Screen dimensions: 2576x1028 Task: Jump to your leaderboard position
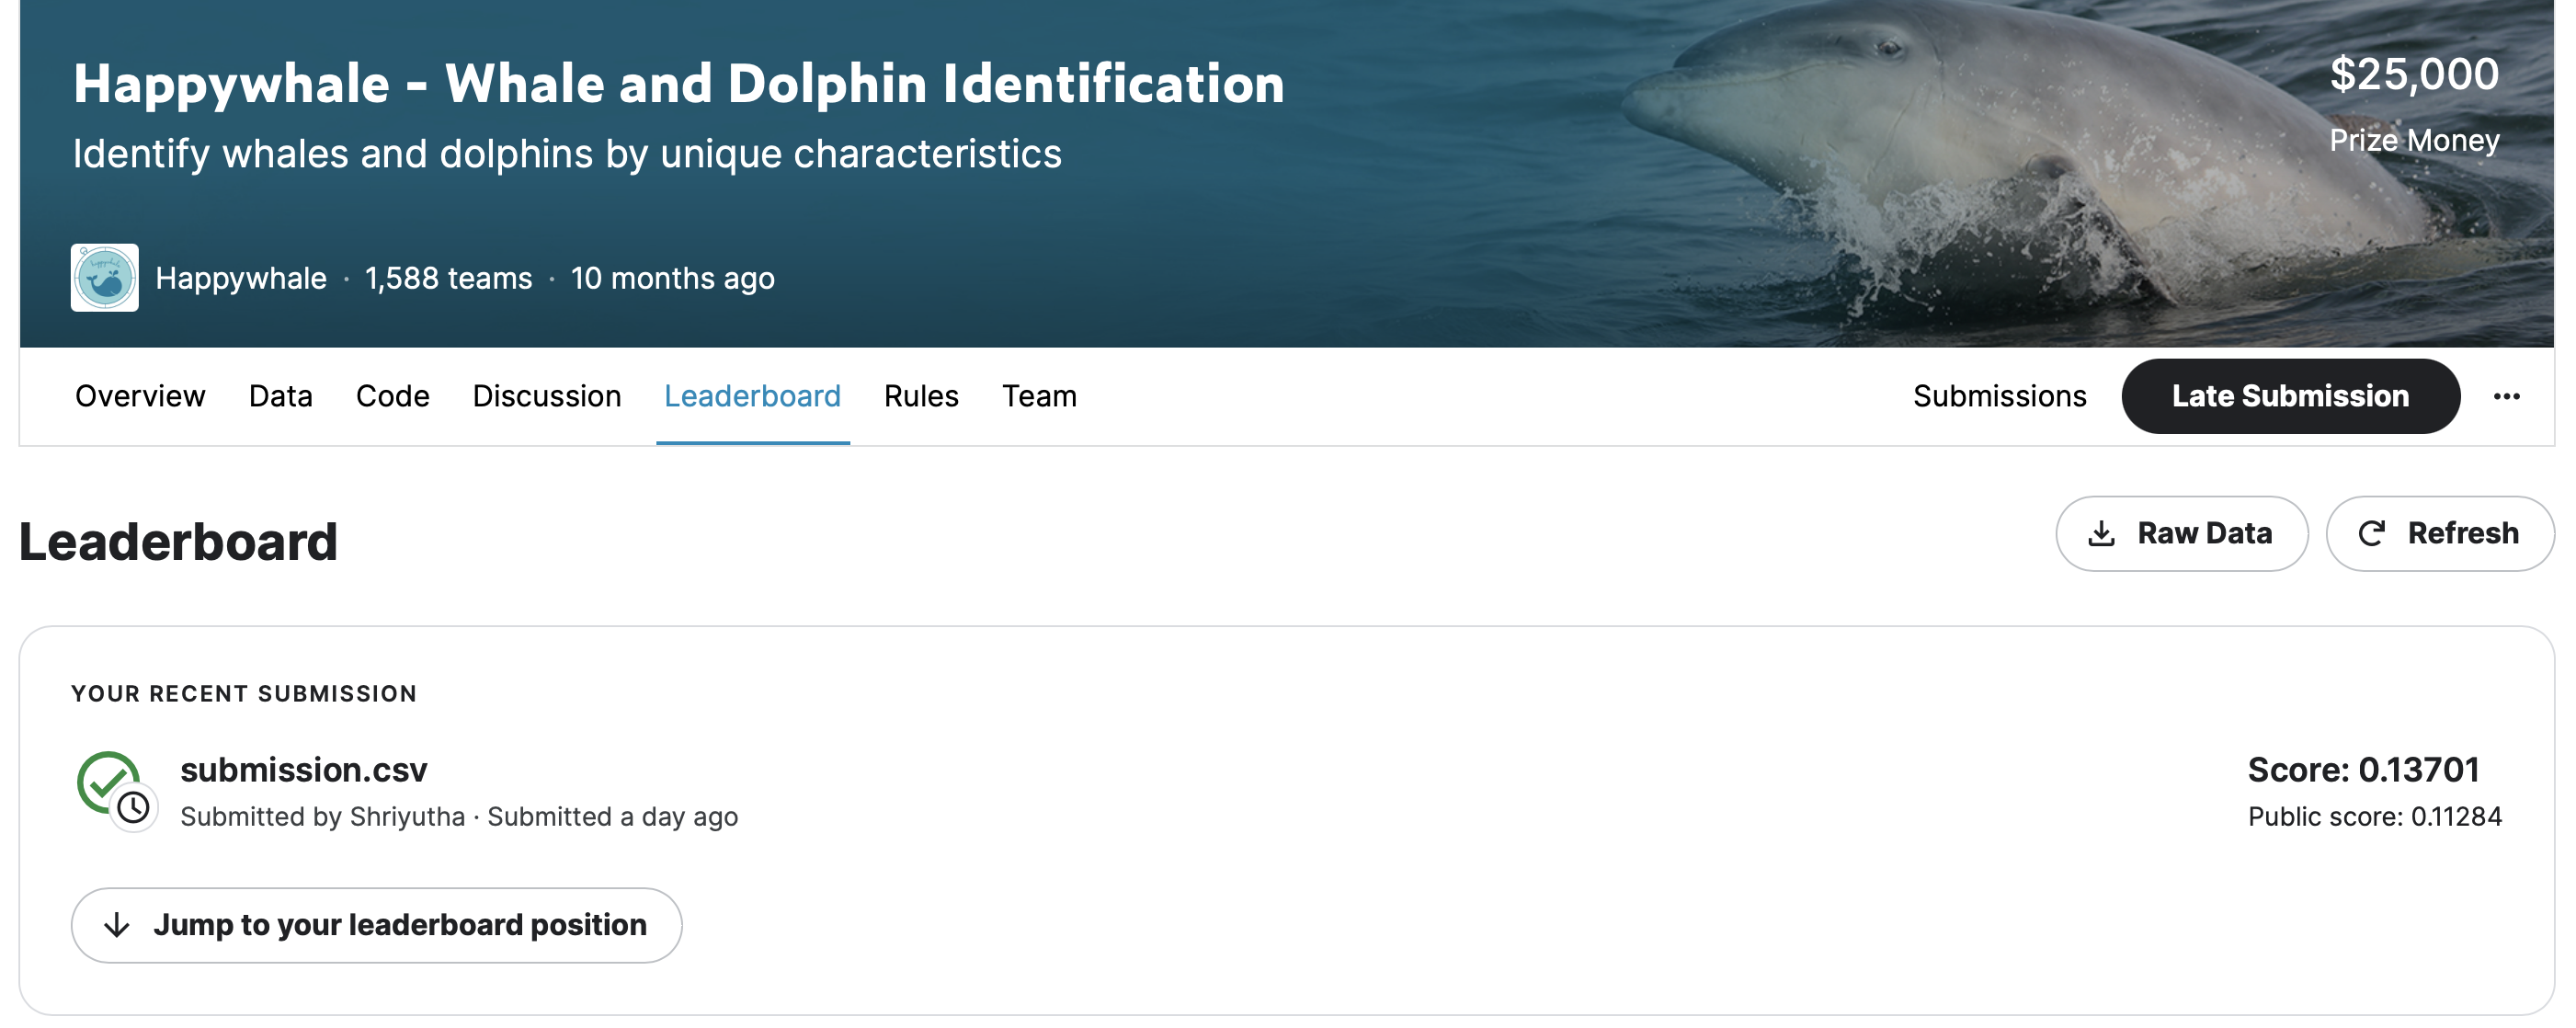(375, 925)
